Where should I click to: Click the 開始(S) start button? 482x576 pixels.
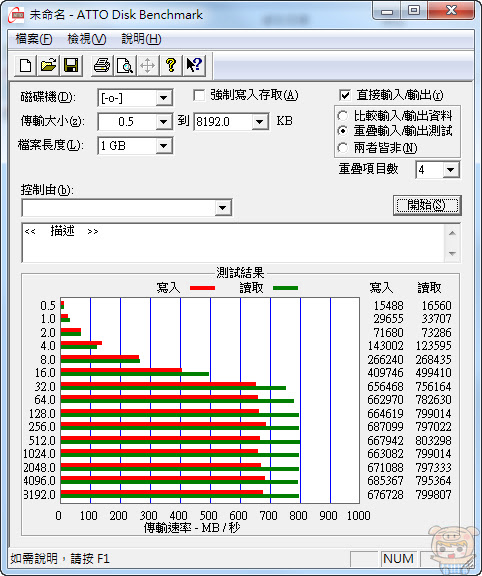click(427, 205)
